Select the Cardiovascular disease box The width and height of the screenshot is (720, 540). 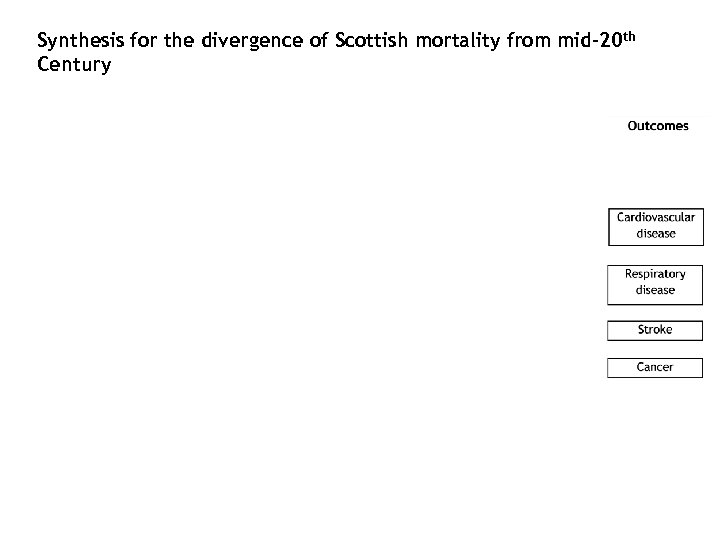click(655, 226)
